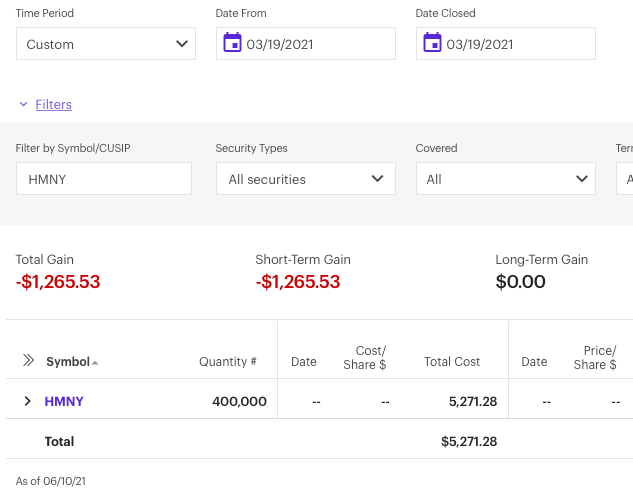Sort by Total Cost column header
The height and width of the screenshot is (490, 633).
(x=452, y=362)
